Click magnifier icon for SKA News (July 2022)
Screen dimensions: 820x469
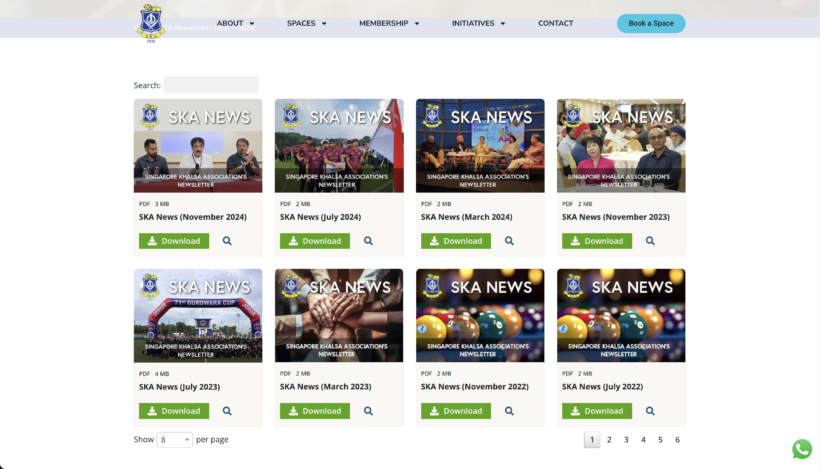pyautogui.click(x=650, y=411)
